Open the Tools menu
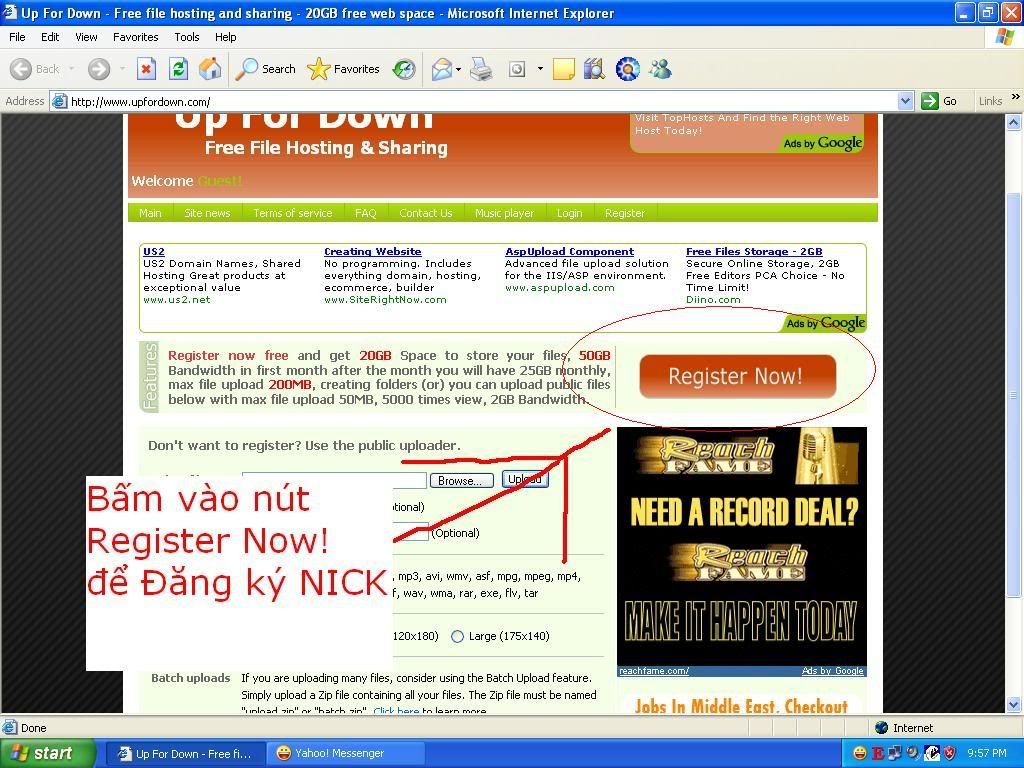1024x768 pixels. tap(187, 37)
